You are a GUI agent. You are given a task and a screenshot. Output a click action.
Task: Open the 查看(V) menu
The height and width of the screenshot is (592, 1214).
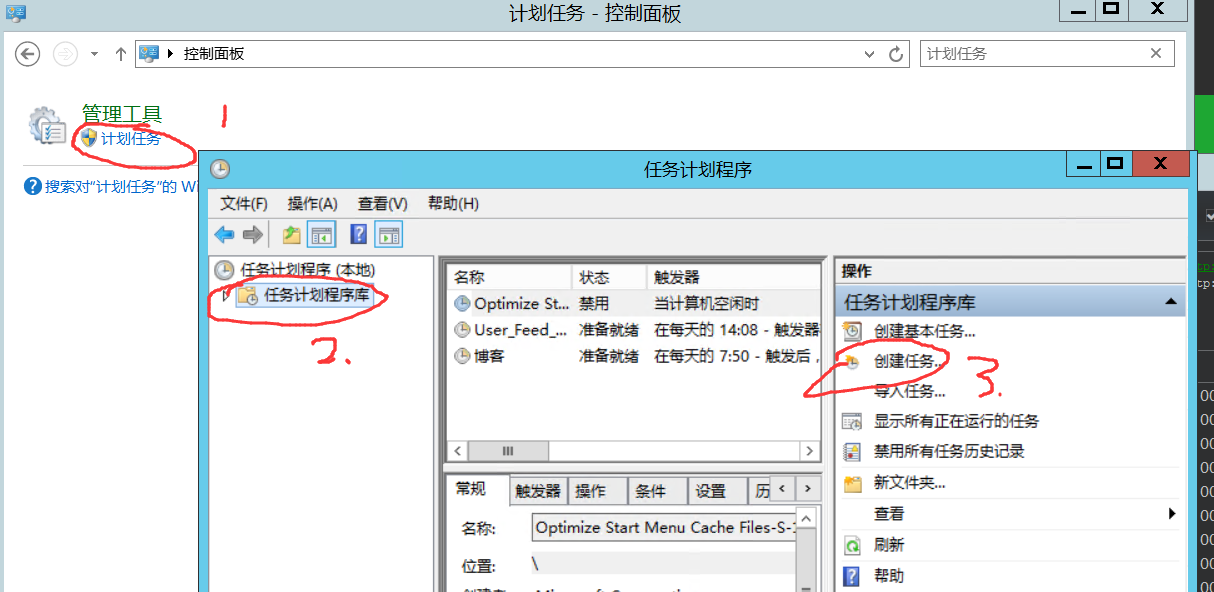click(x=383, y=203)
